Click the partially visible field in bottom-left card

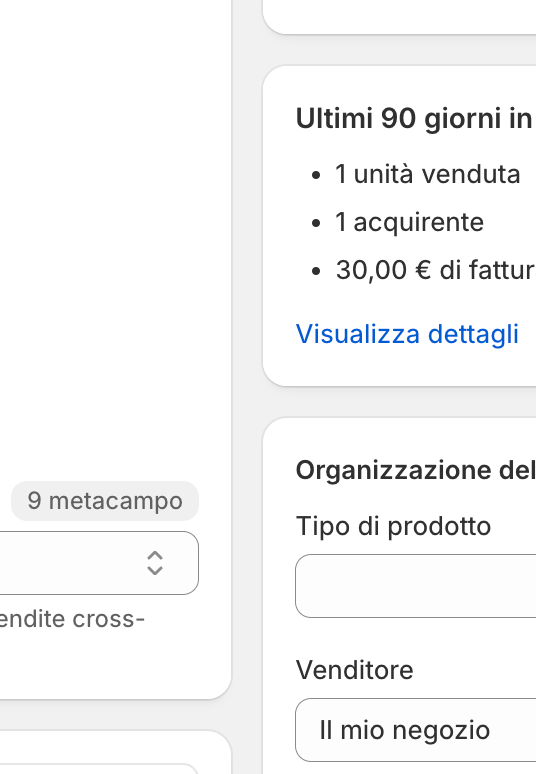[x=99, y=769]
